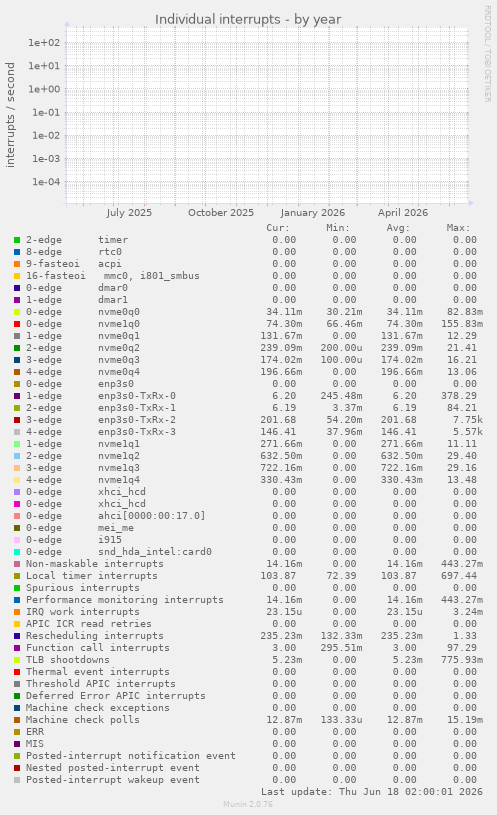The image size is (497, 815).
Task: Click the cyan swatch for snd_hda_intel:card0
Action: click(x=17, y=552)
